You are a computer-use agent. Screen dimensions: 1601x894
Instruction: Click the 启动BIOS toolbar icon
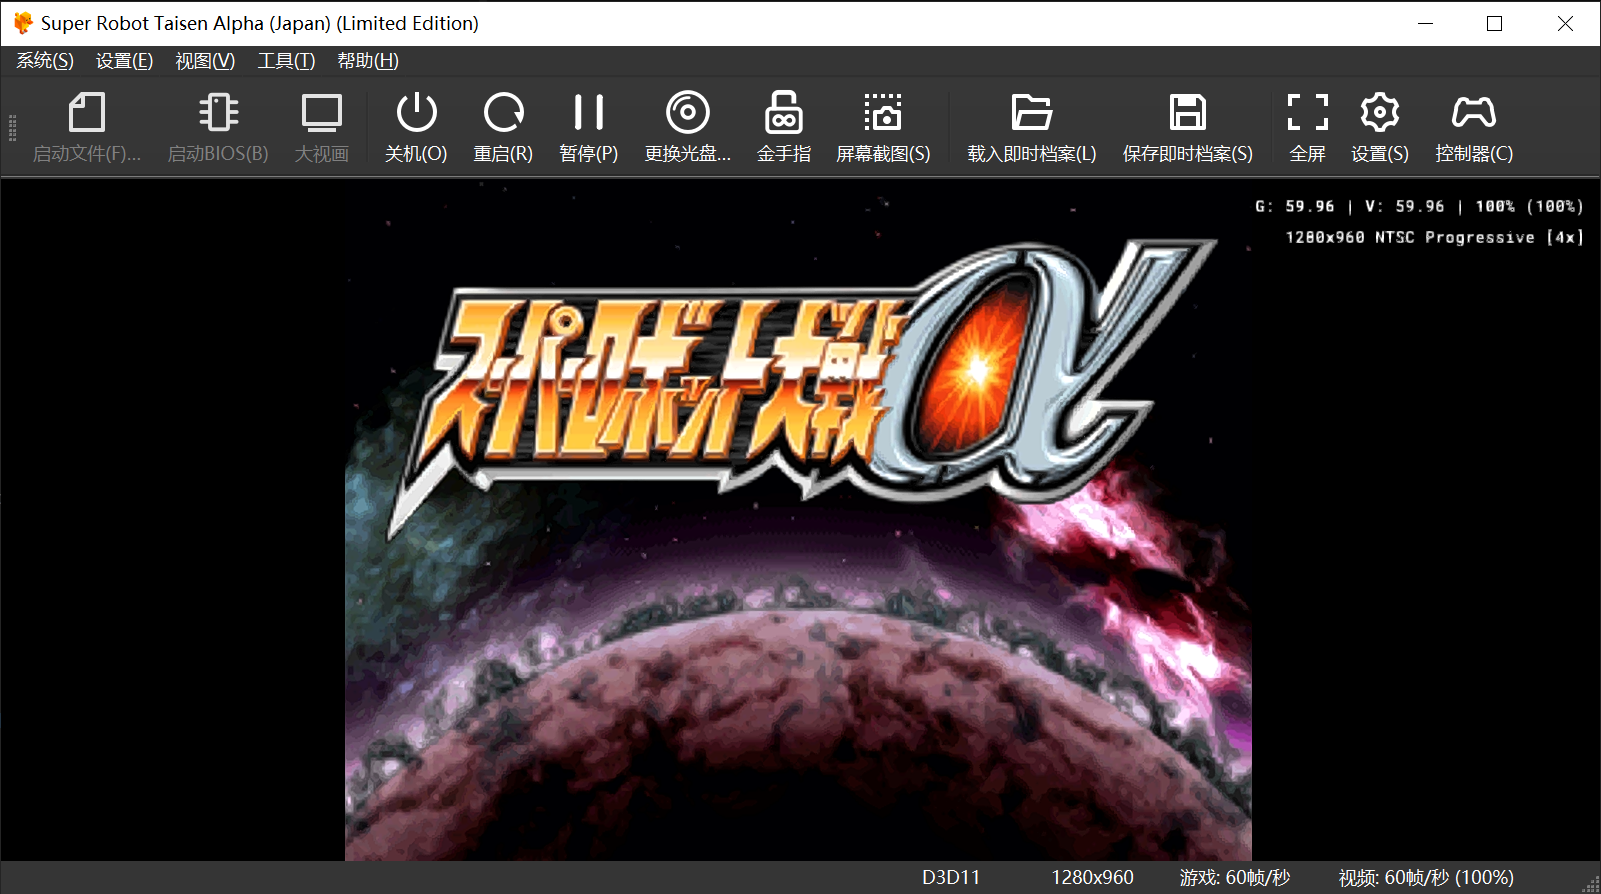(x=218, y=113)
